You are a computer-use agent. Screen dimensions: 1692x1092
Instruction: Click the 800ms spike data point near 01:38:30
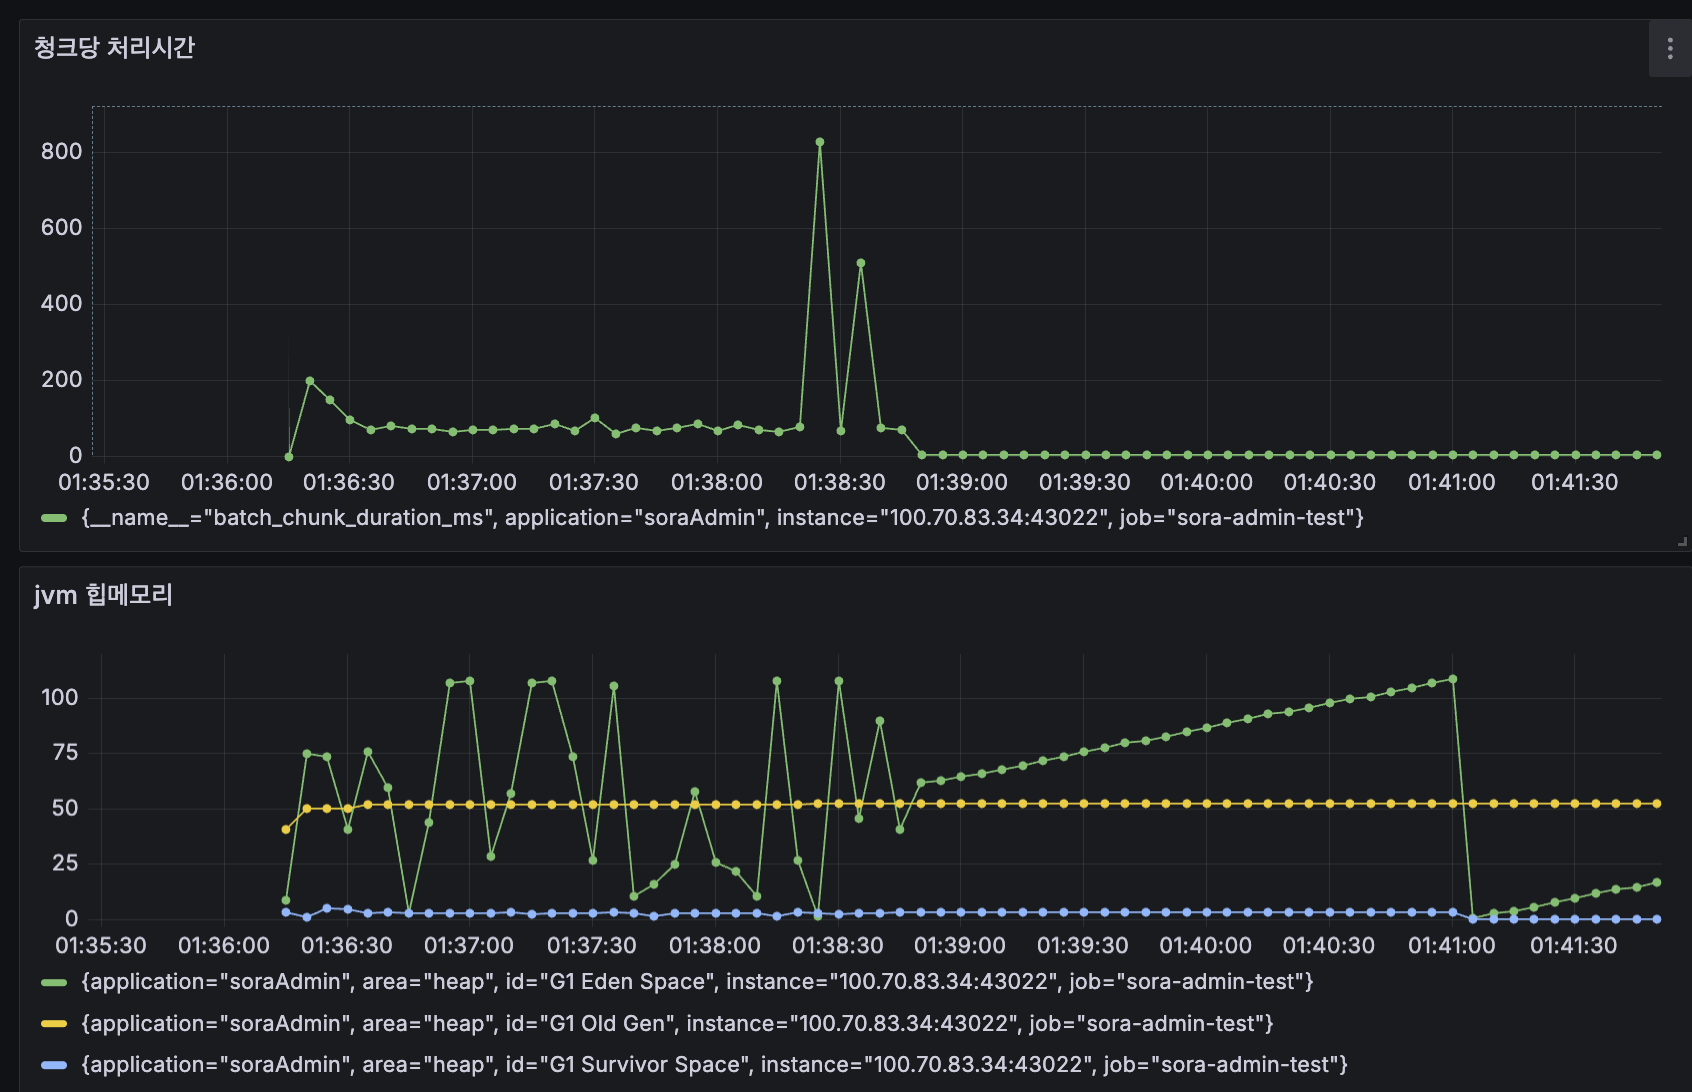click(x=820, y=142)
